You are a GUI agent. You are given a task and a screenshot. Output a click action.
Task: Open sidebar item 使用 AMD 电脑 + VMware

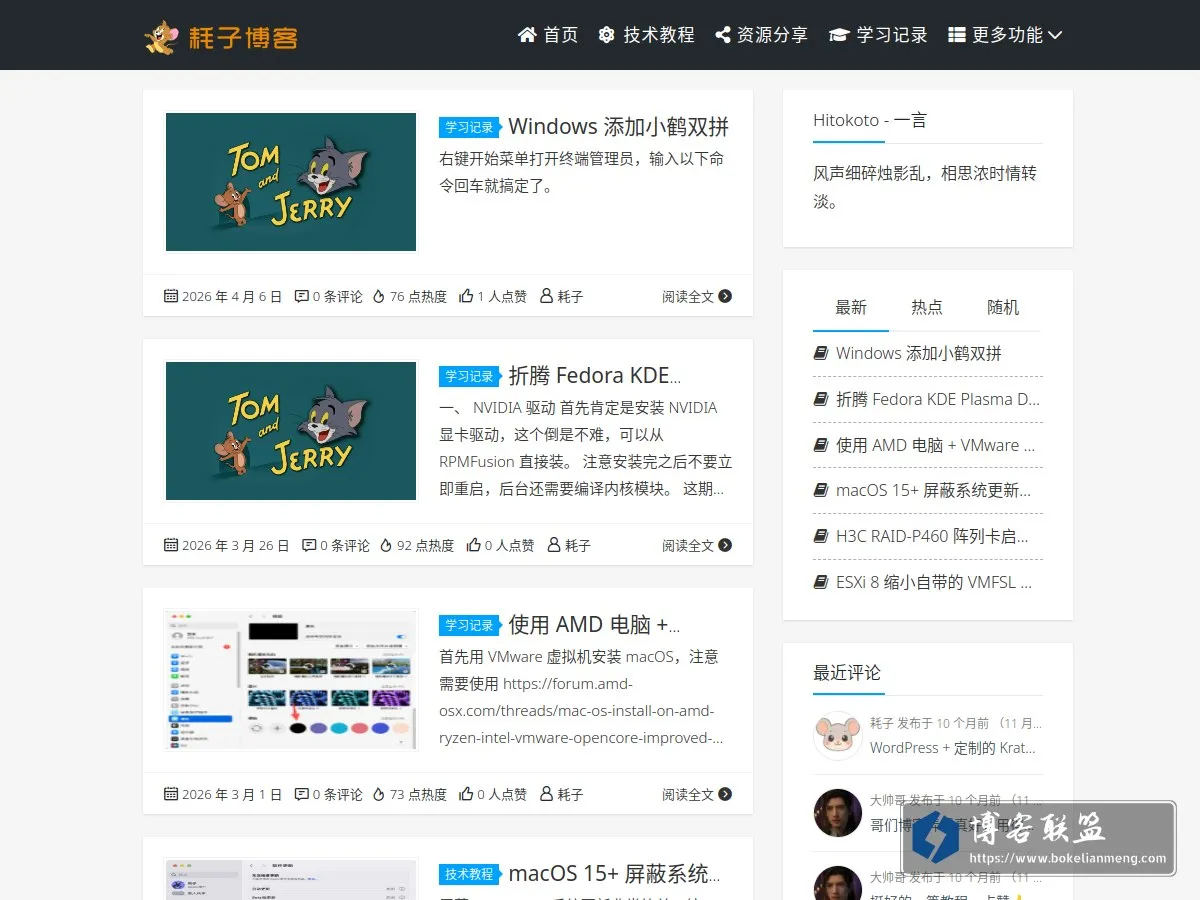(936, 445)
